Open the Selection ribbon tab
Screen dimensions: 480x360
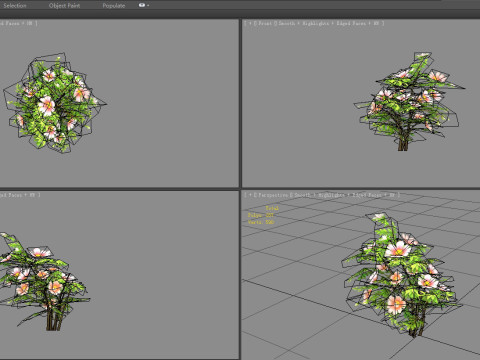(x=15, y=6)
